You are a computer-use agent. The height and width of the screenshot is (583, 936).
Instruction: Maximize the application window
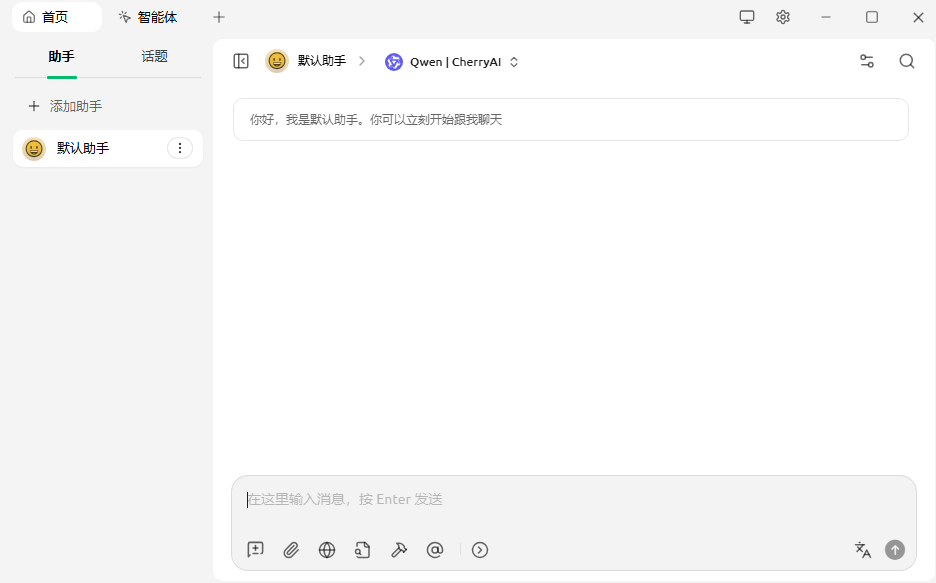pyautogui.click(x=872, y=17)
